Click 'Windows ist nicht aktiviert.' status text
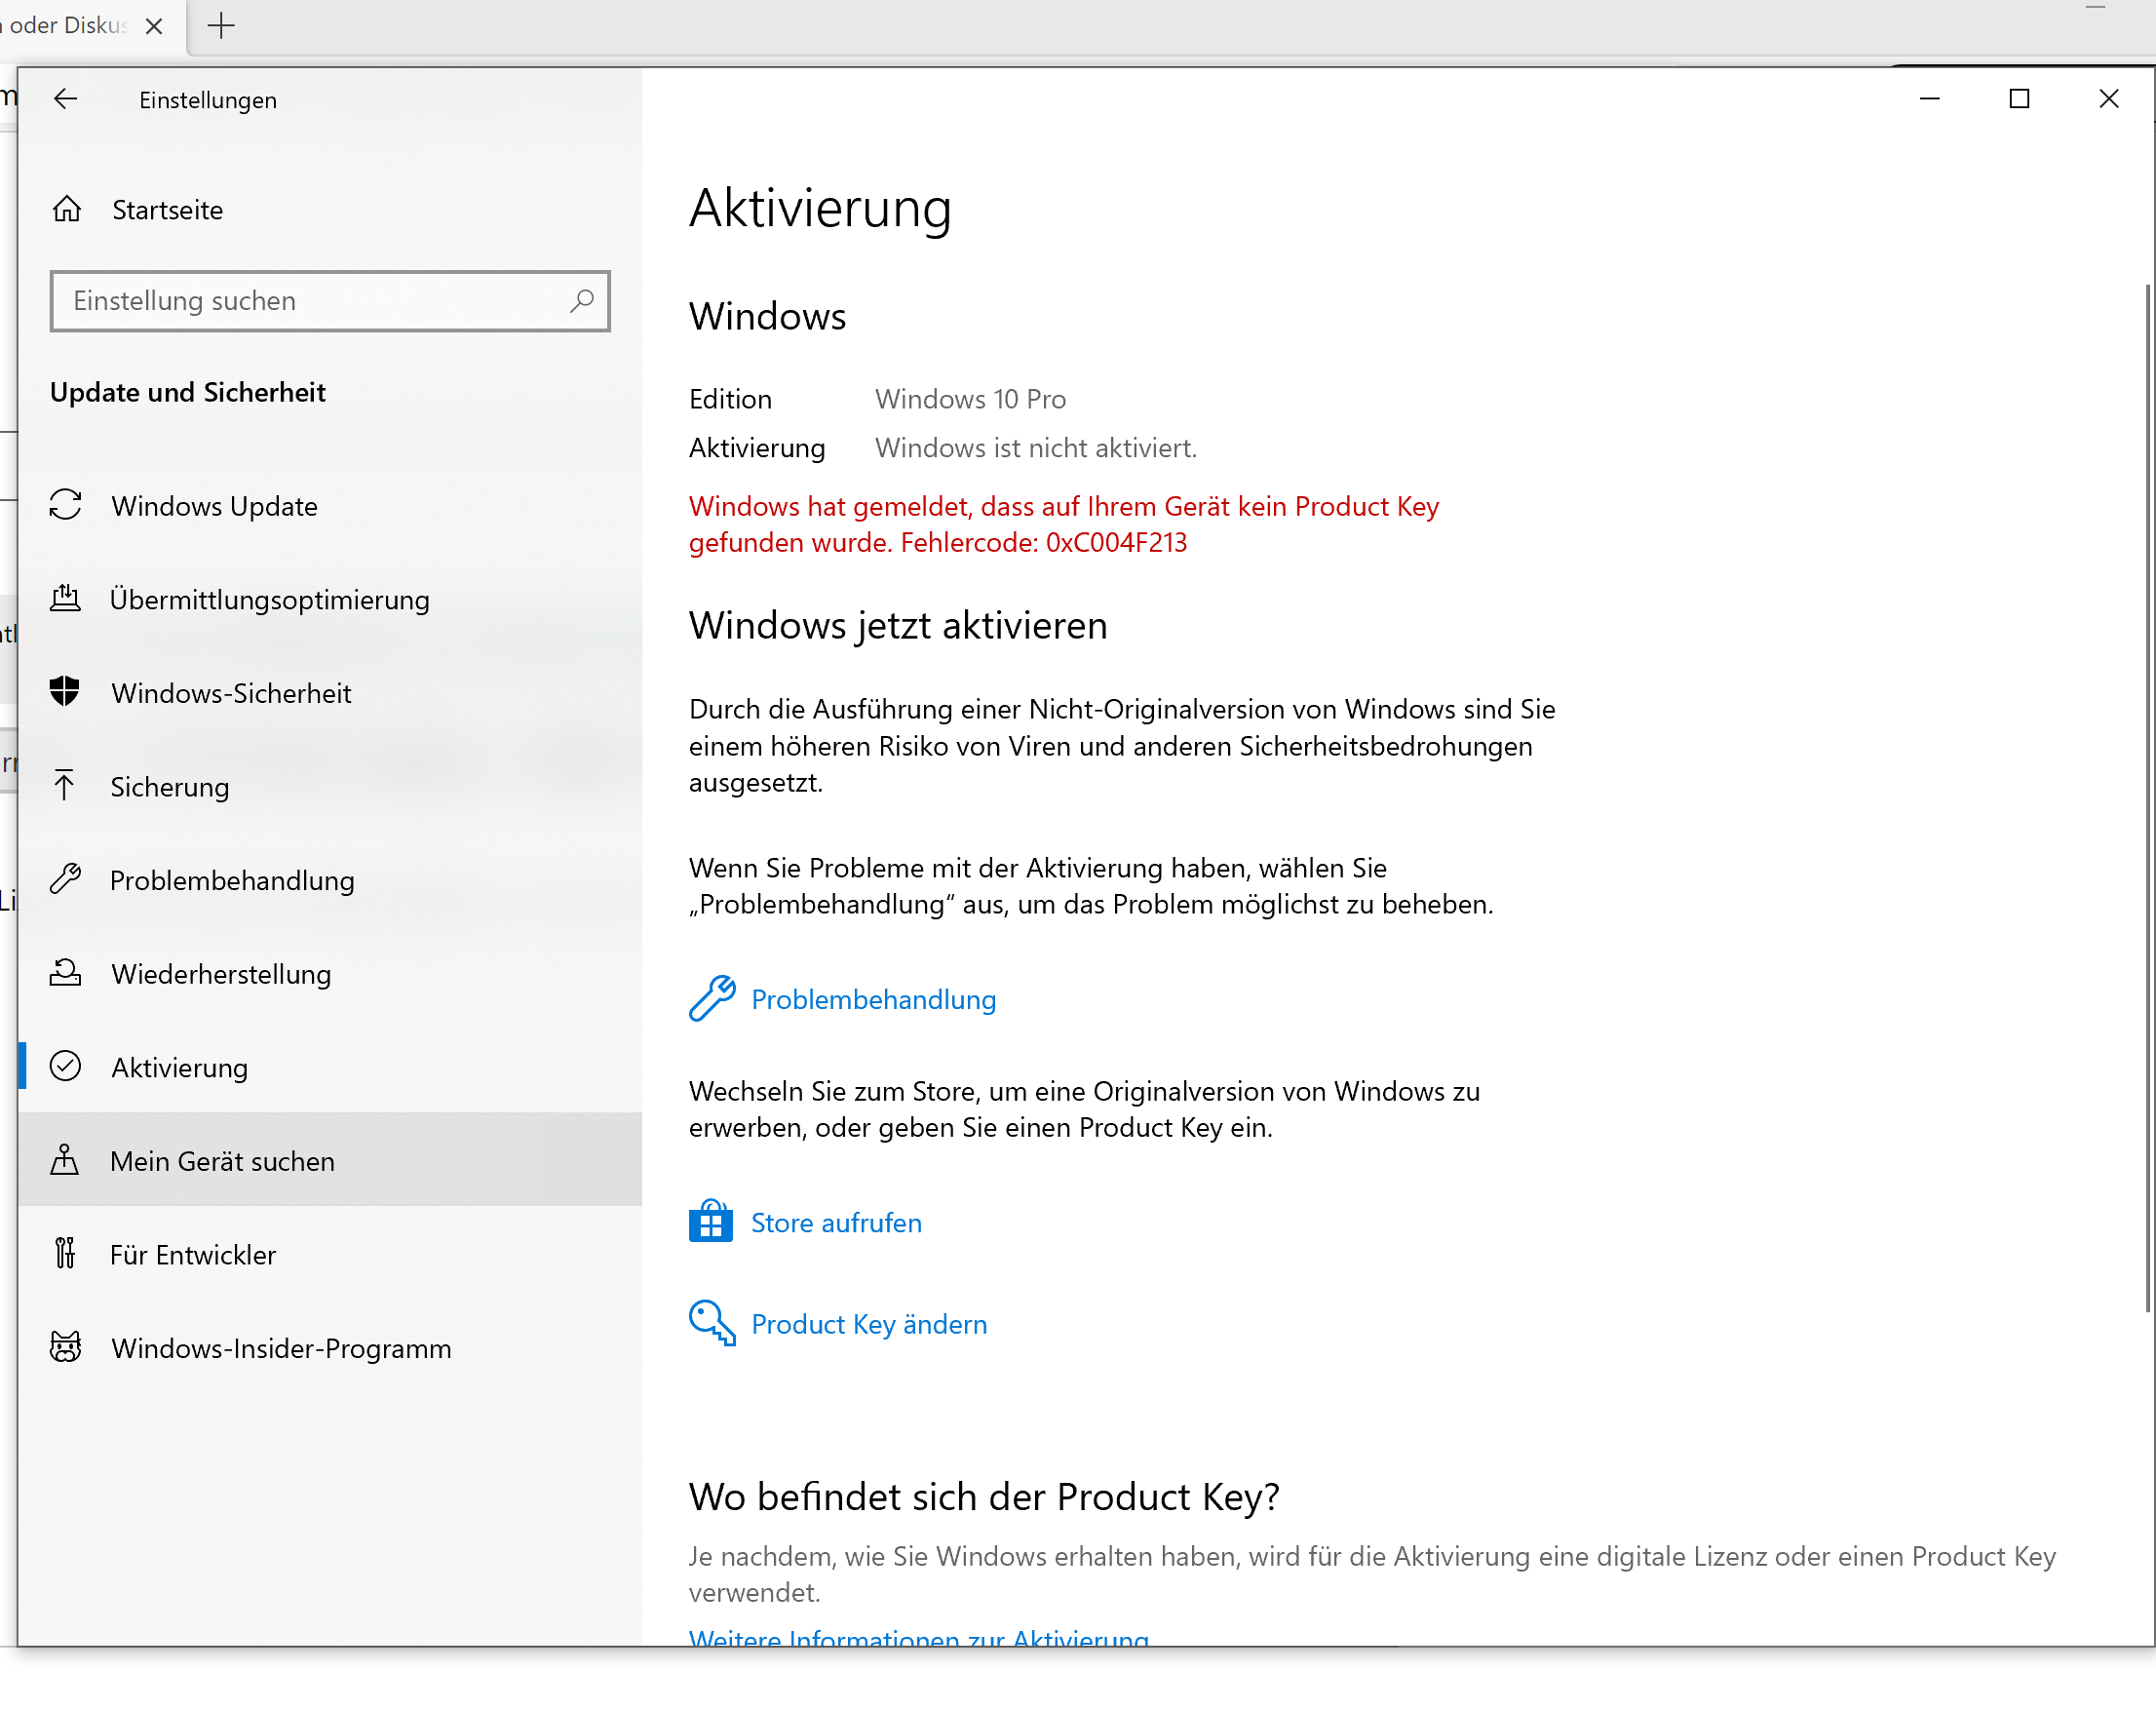2156x1710 pixels. tap(1036, 447)
